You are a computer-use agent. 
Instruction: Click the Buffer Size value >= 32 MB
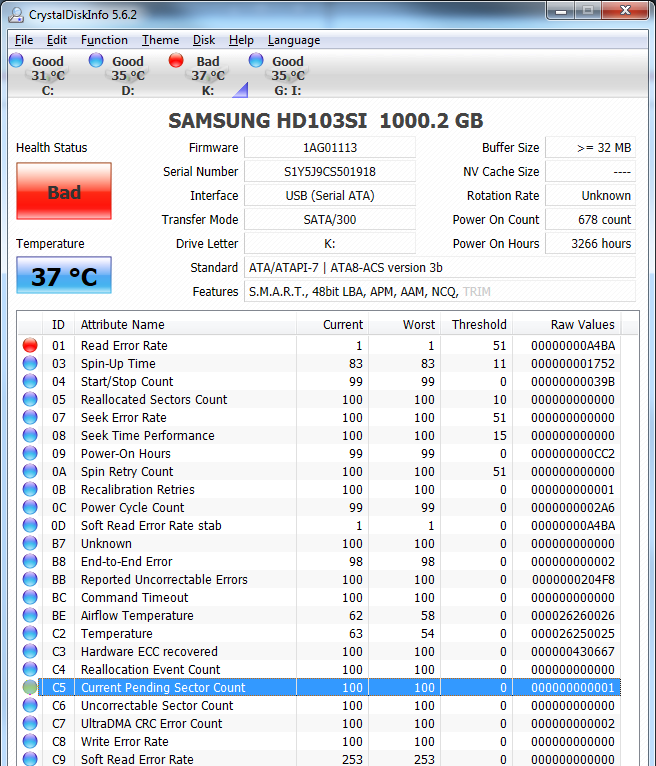(x=590, y=148)
